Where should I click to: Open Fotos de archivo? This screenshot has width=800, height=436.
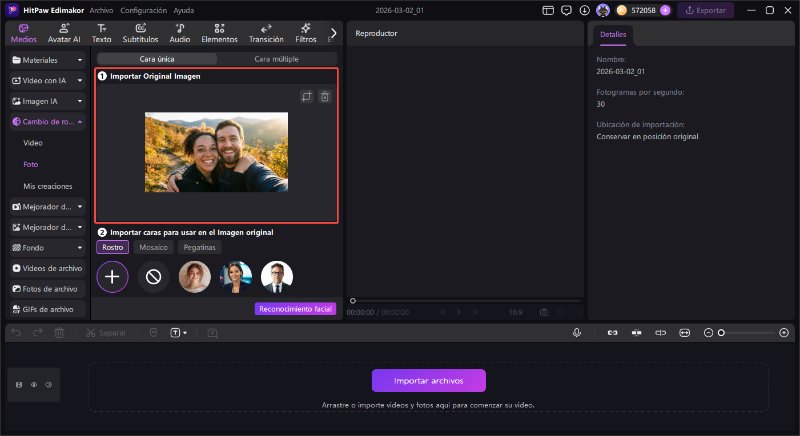[x=47, y=289]
